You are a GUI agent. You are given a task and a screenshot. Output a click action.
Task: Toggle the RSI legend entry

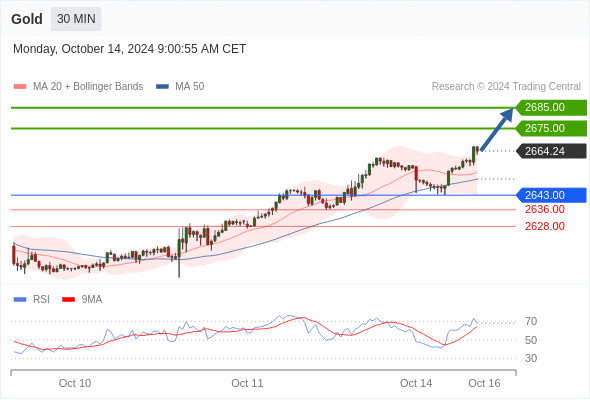[x=32, y=300]
